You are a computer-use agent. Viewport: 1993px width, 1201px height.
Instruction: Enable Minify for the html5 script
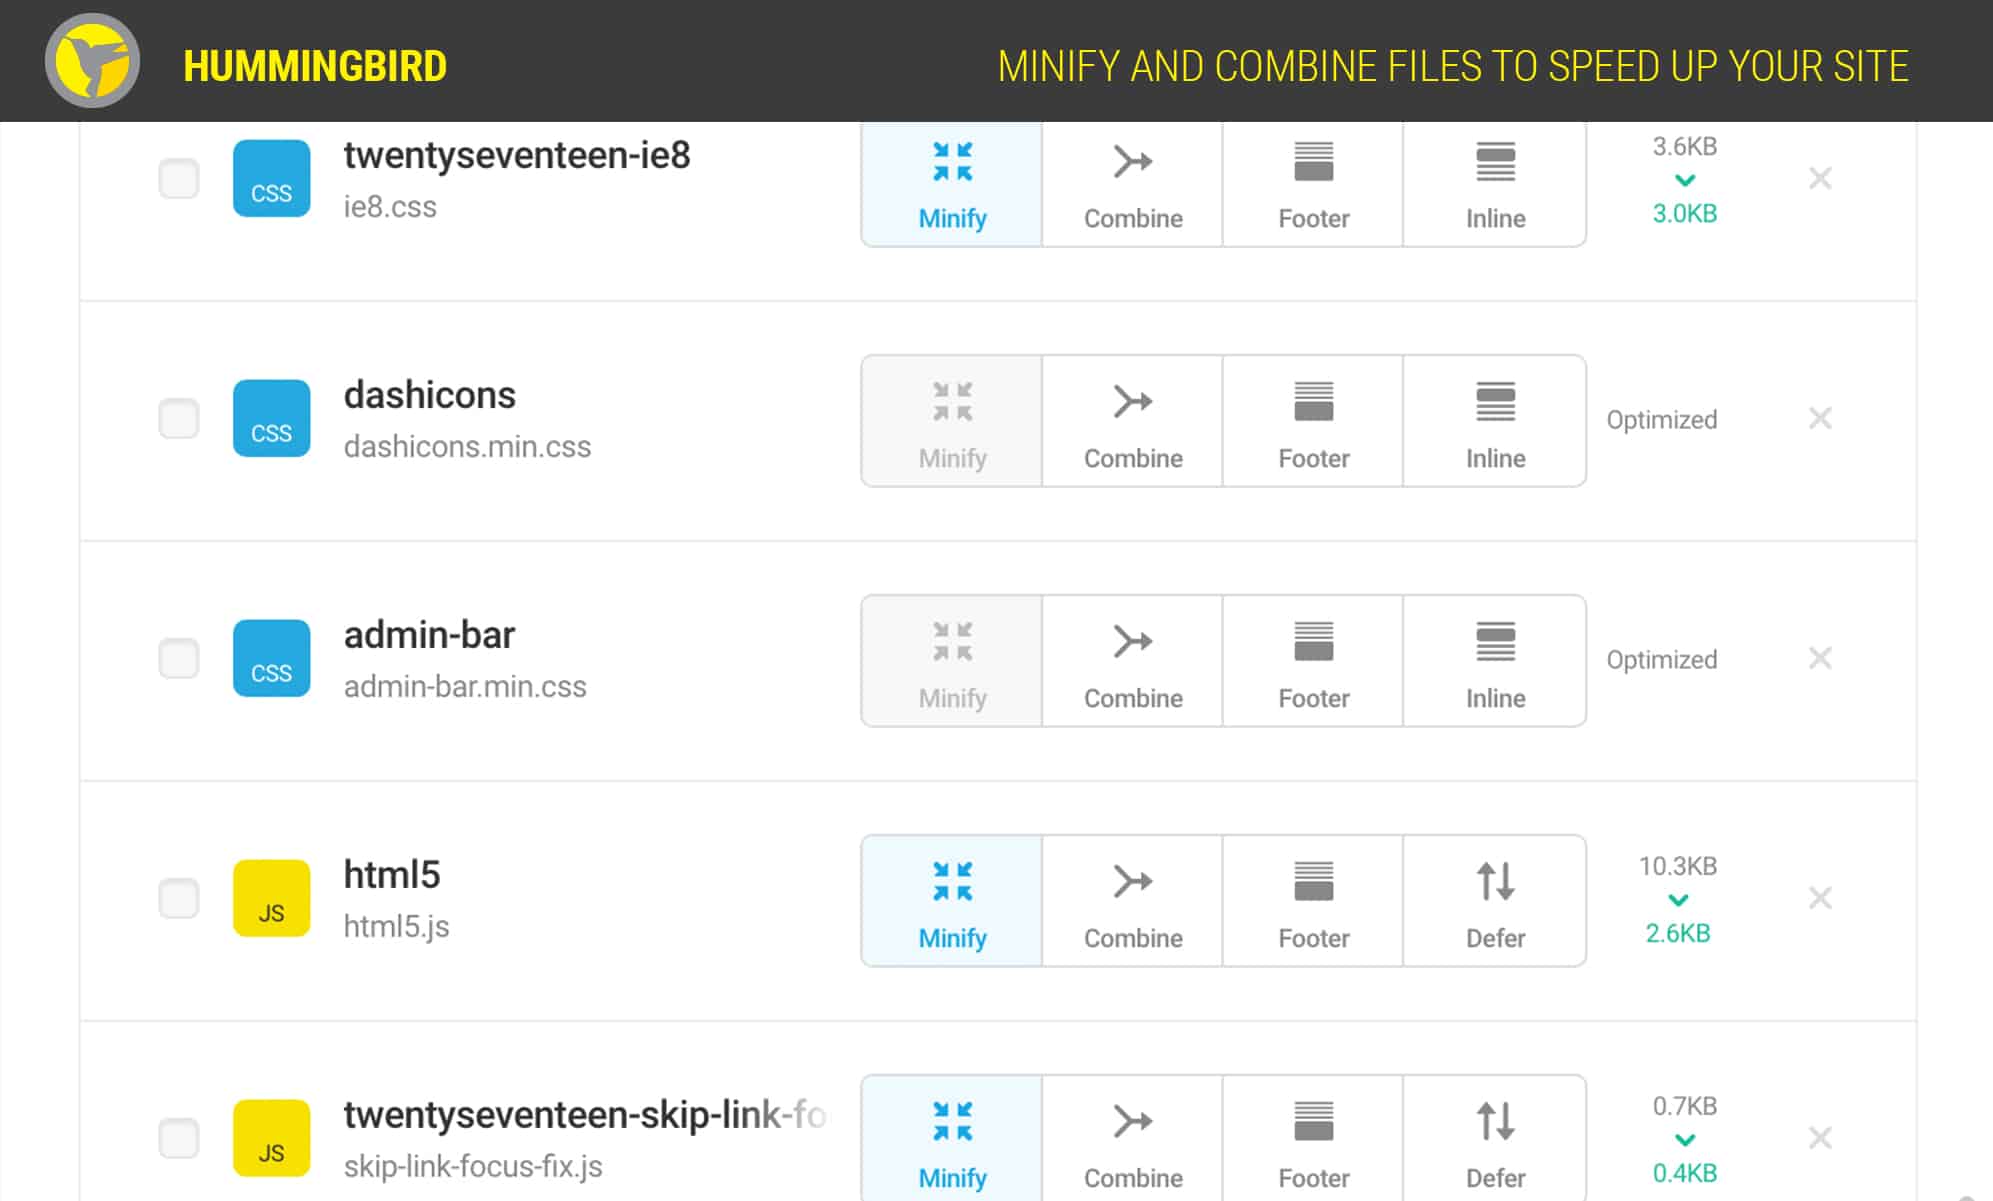coord(950,898)
